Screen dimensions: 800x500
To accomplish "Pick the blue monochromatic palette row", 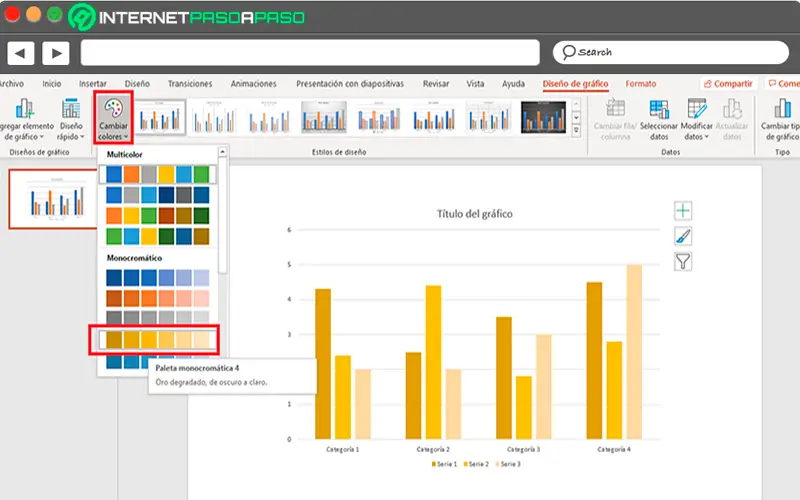I will [x=158, y=278].
